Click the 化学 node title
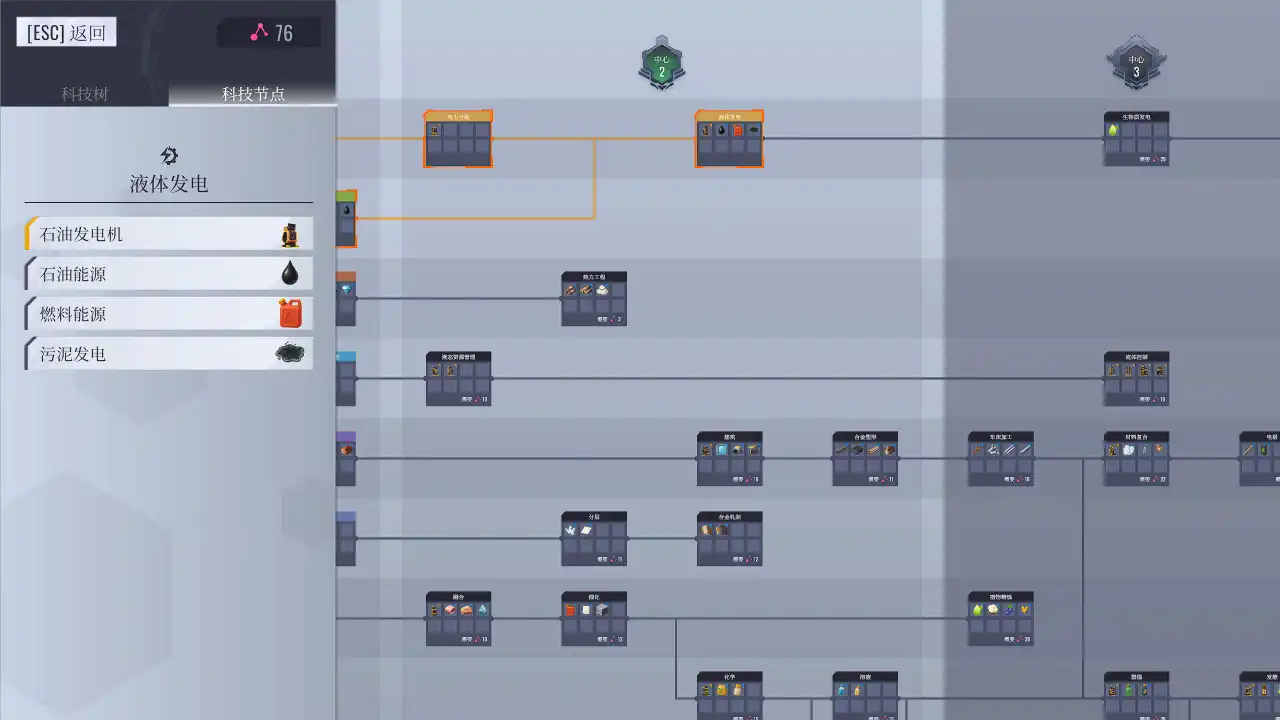Image resolution: width=1280 pixels, height=720 pixels. point(730,676)
